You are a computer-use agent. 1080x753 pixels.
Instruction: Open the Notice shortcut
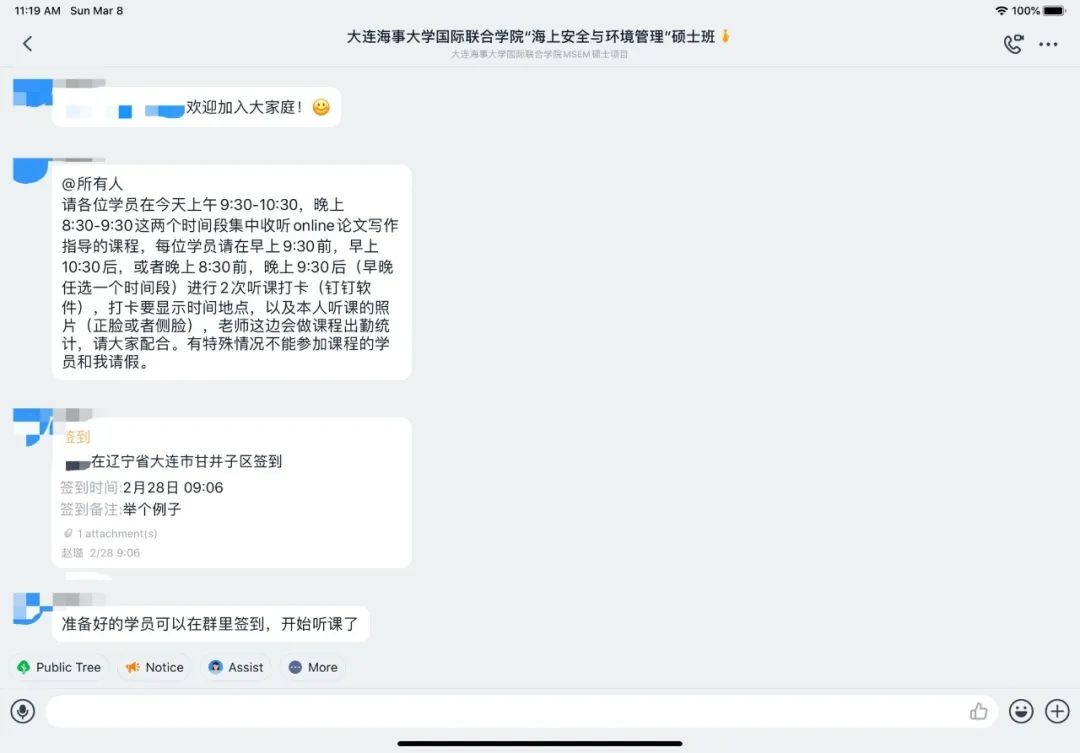point(155,667)
